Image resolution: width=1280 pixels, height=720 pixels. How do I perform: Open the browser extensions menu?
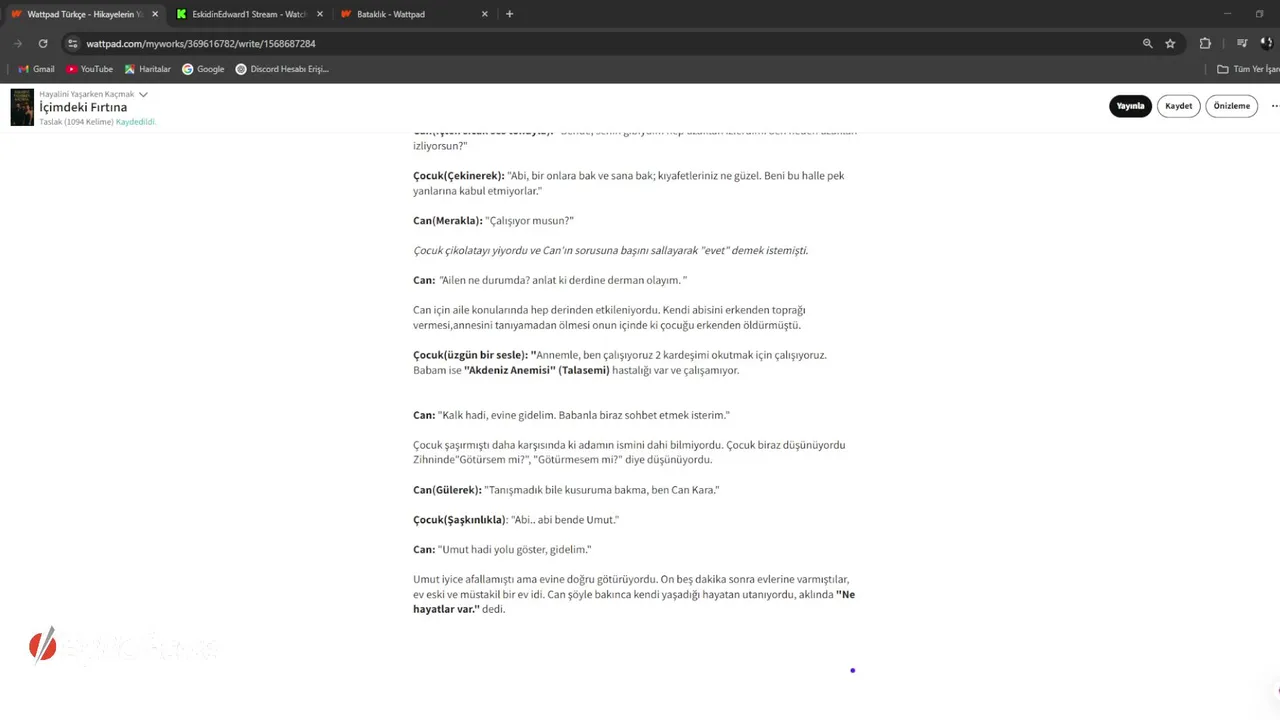point(1205,44)
